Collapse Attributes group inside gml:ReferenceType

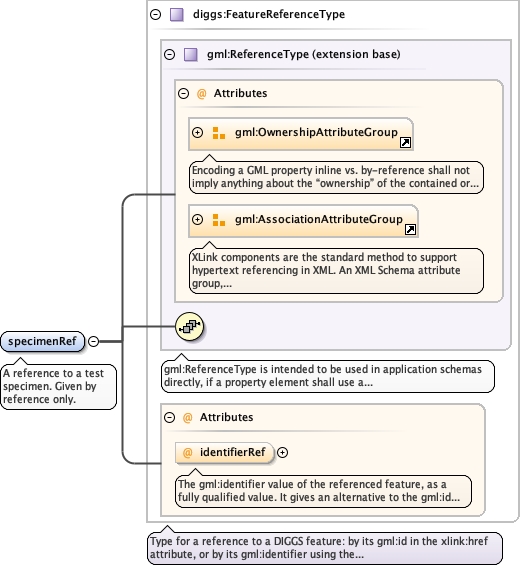183,93
